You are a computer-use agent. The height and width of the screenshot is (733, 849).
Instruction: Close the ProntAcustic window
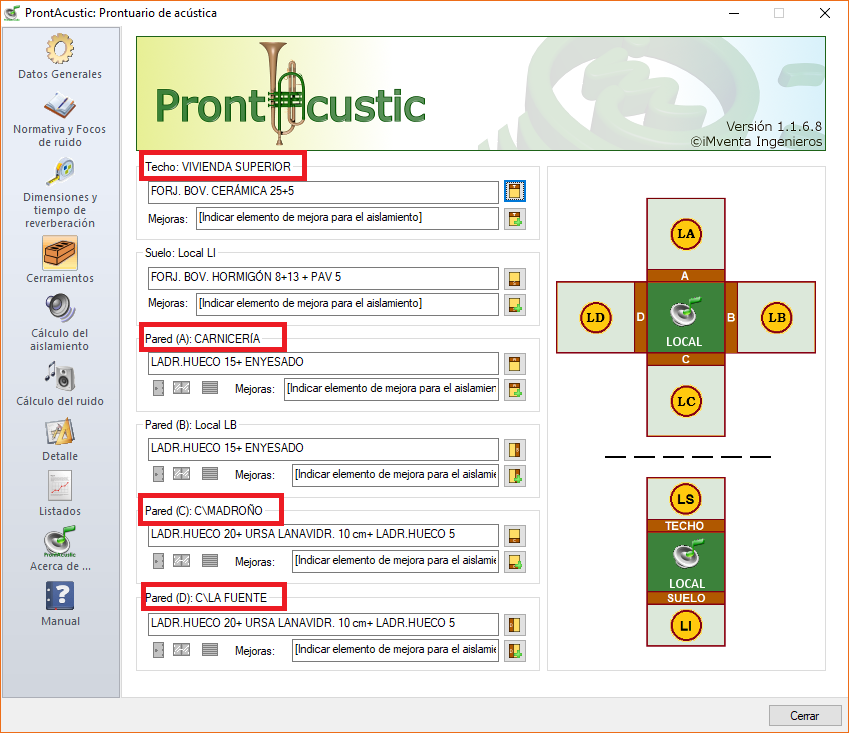click(x=825, y=13)
